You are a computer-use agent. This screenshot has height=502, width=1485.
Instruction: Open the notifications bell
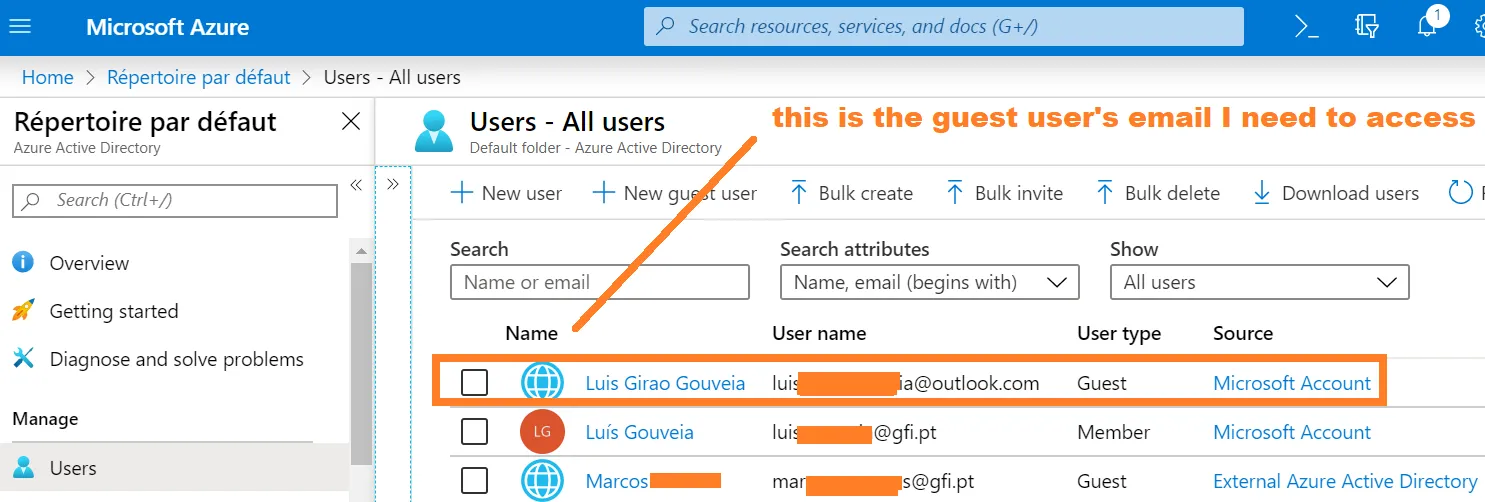coord(1427,27)
